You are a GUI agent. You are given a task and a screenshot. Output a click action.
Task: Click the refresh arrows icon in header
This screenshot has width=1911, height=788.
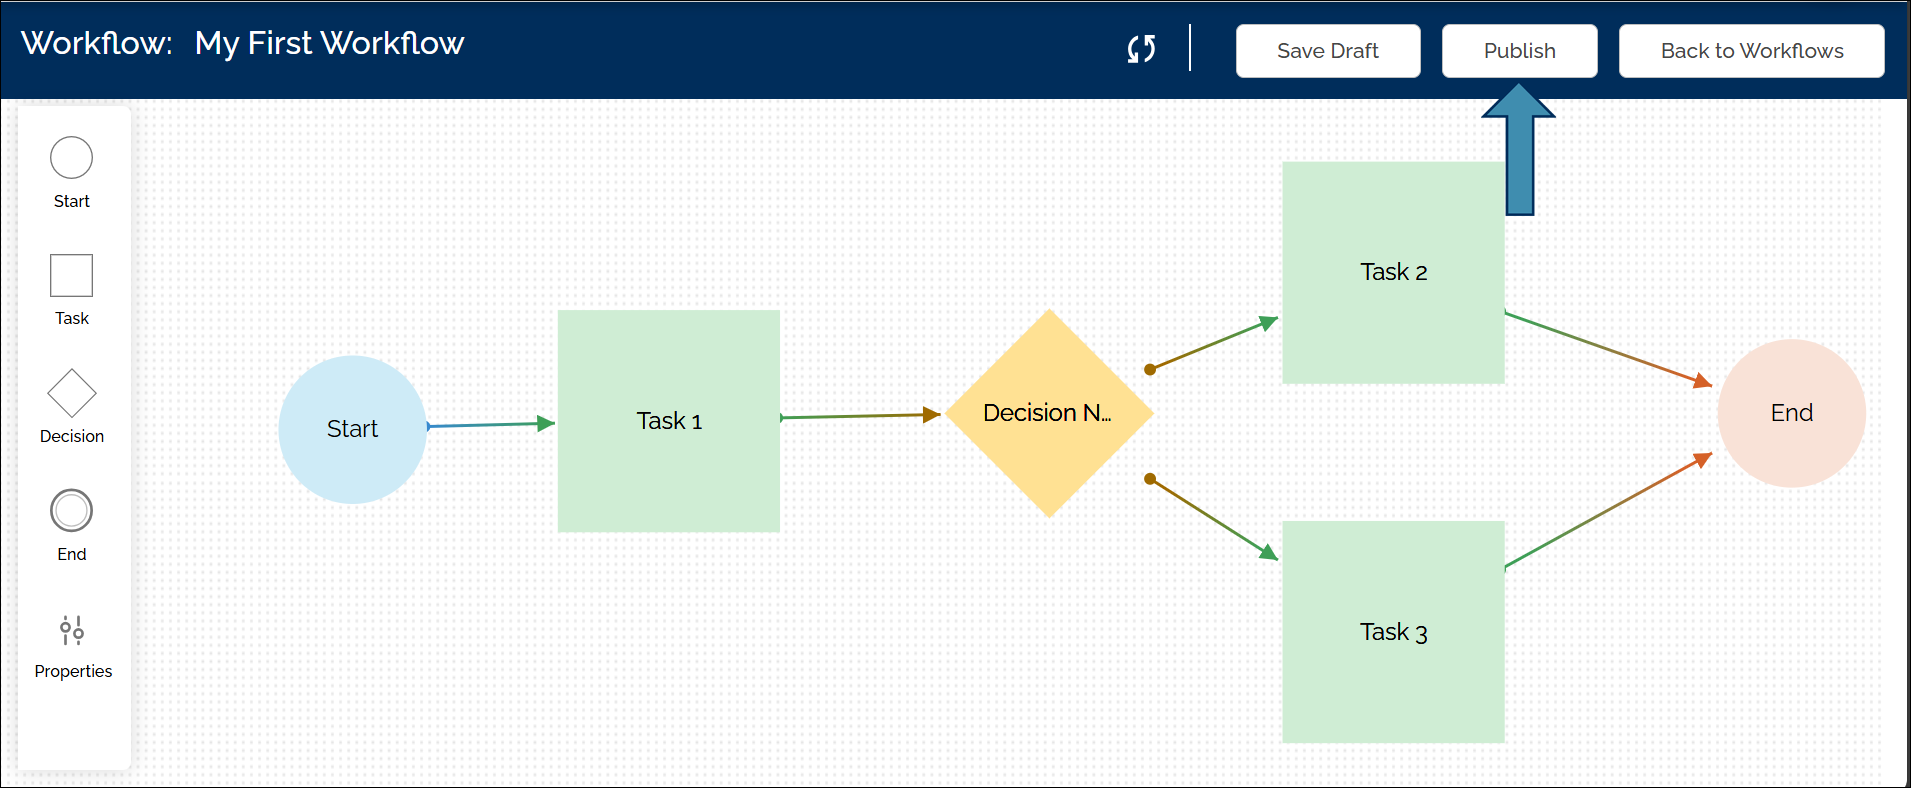[x=1141, y=49]
